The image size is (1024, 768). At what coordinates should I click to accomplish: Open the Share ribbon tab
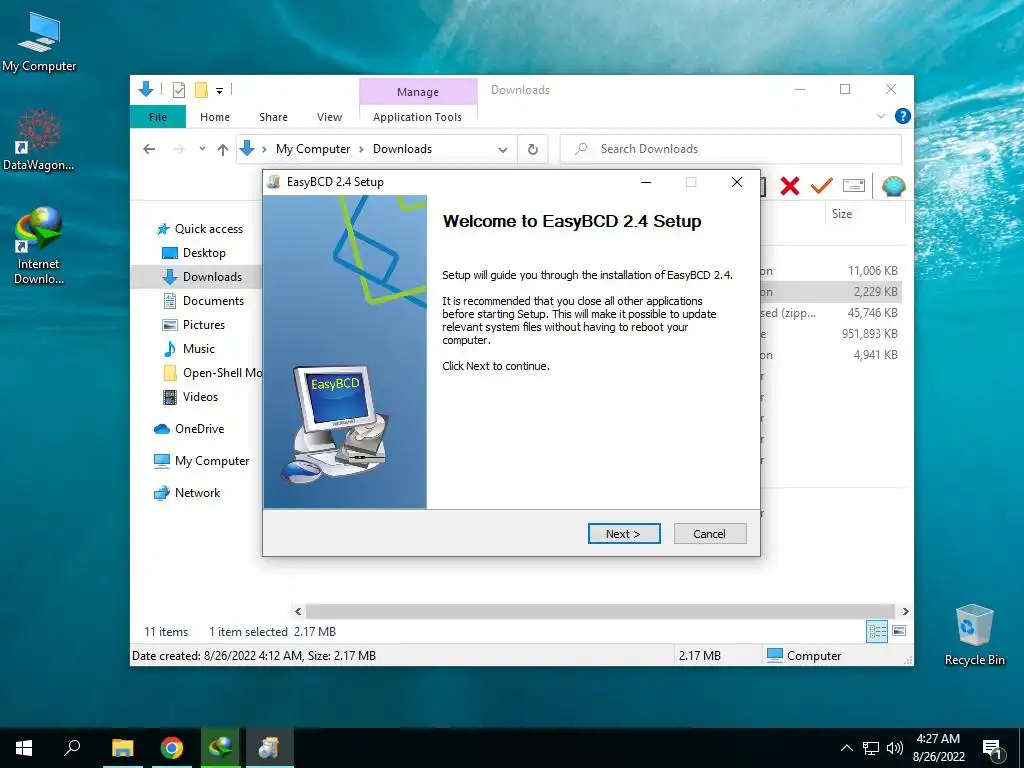coord(273,117)
